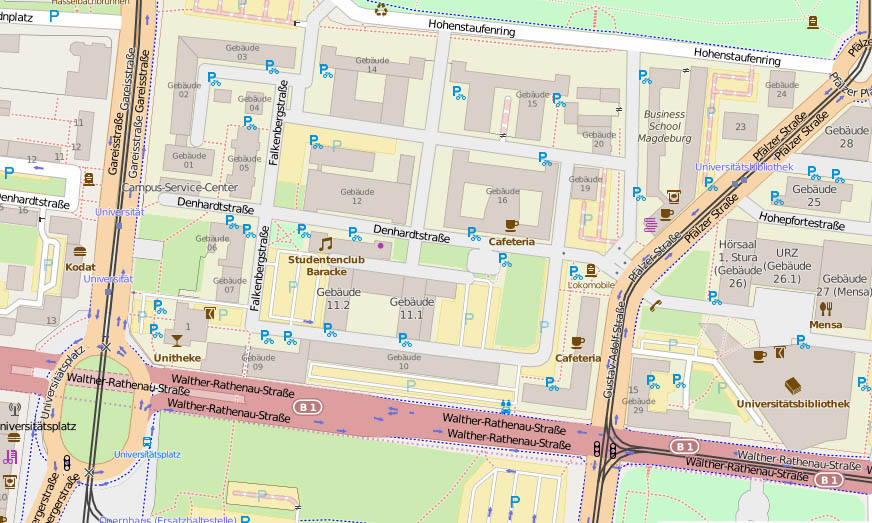
Task: Click the antenna tower icon at Universitätsplatz
Action: click(x=15, y=409)
